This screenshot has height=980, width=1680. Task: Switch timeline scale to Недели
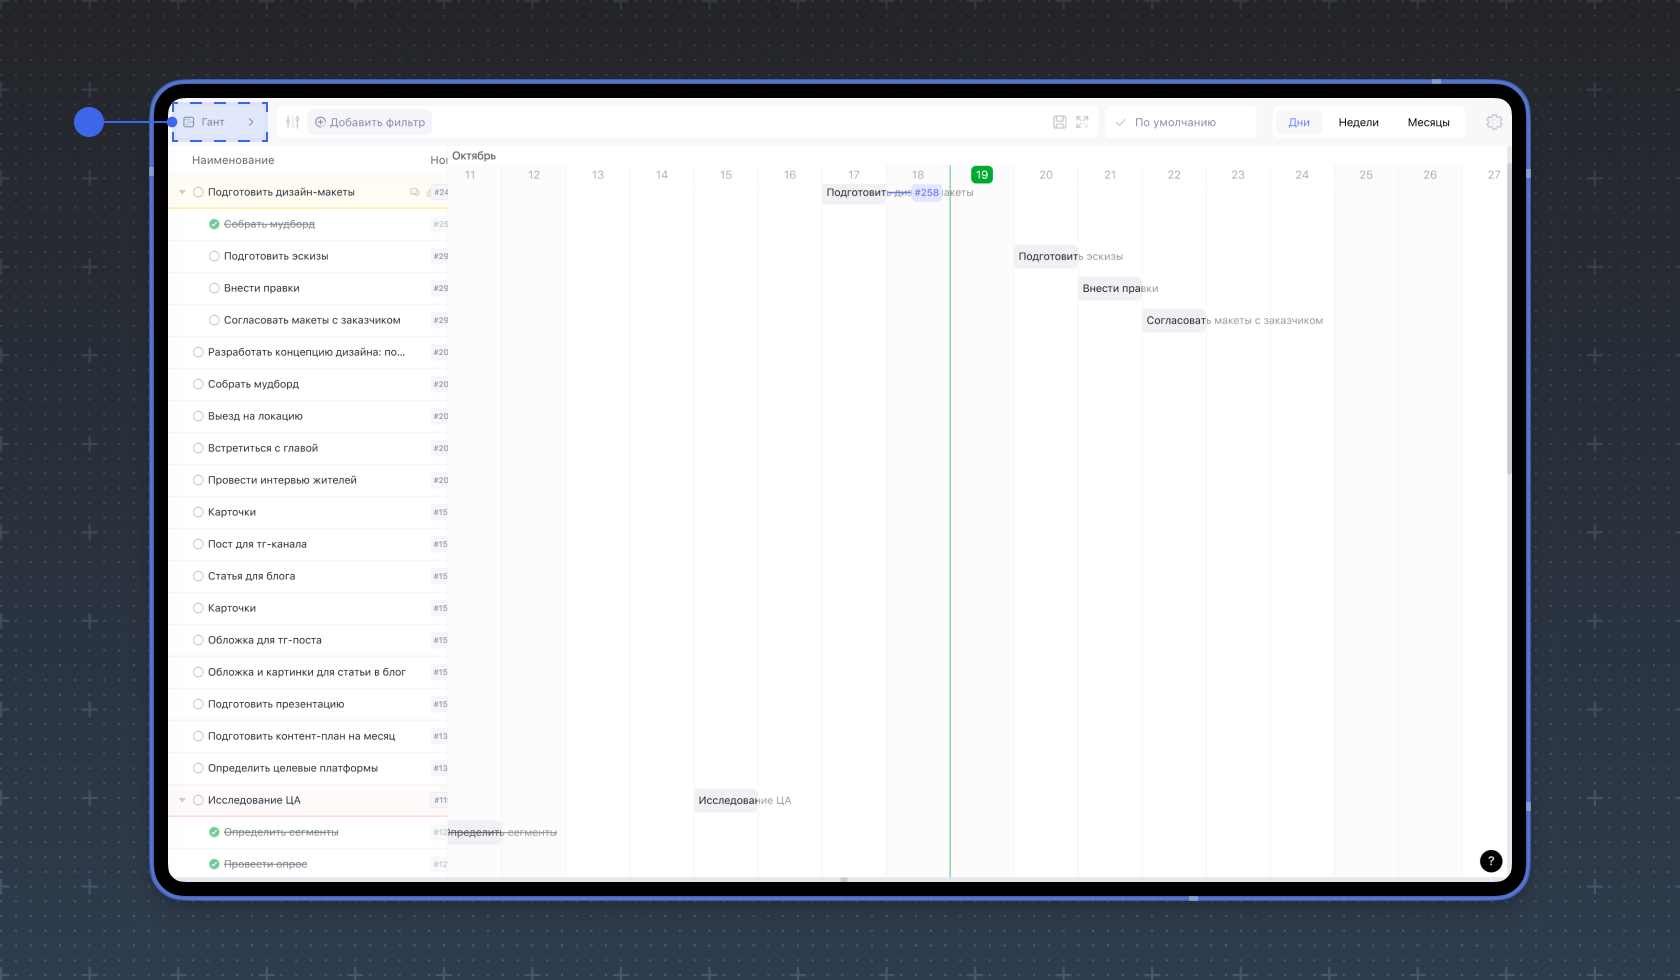click(1358, 122)
